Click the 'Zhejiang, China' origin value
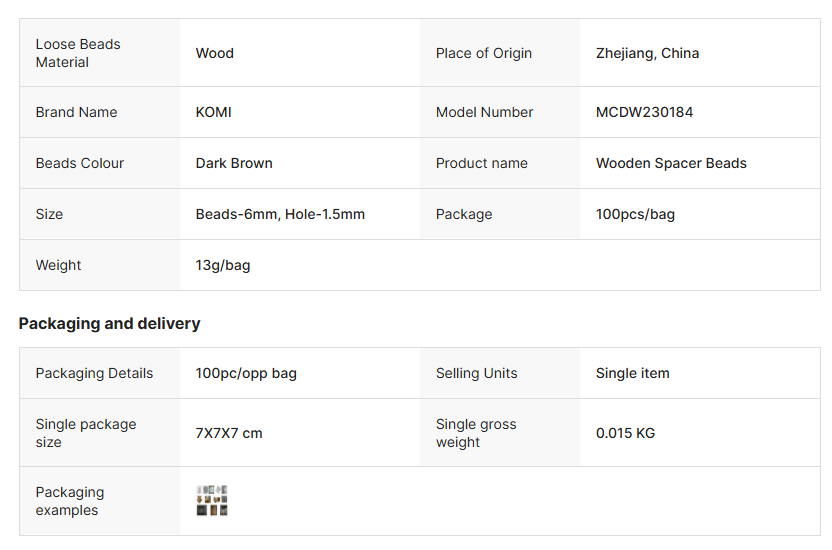This screenshot has height=550, width=832. coord(647,53)
